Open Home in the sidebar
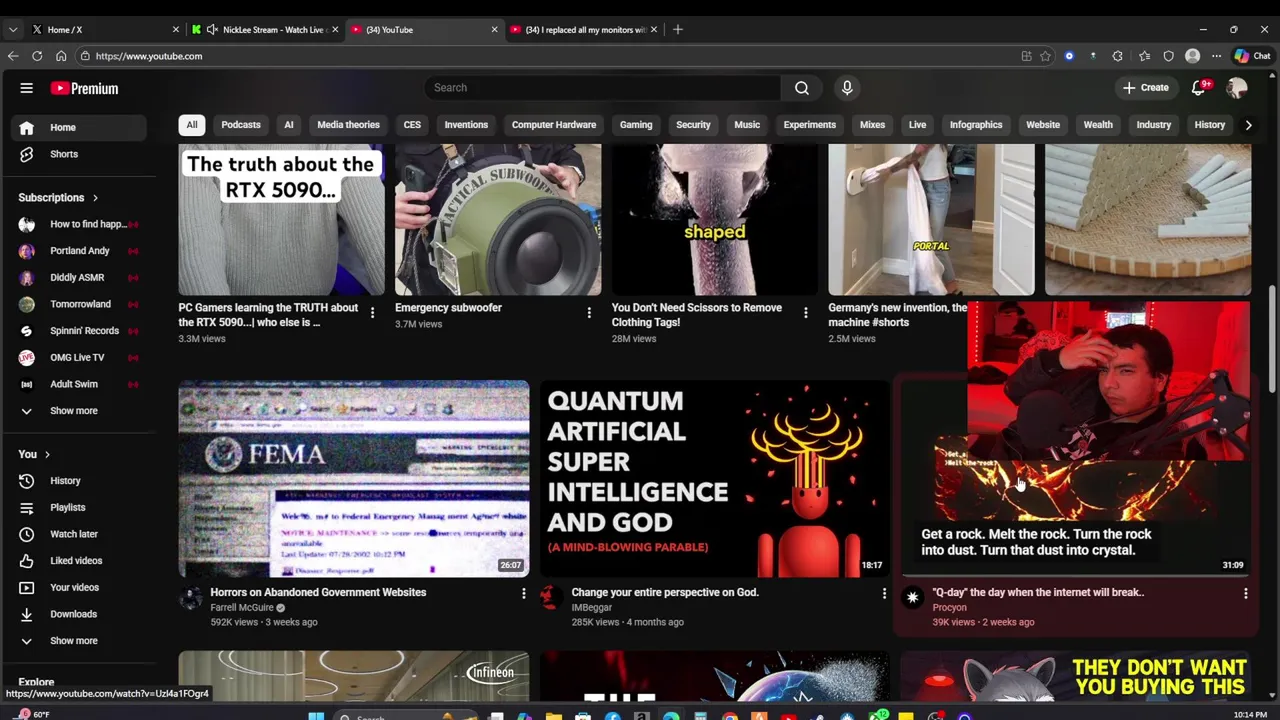This screenshot has width=1280, height=720. (78, 128)
